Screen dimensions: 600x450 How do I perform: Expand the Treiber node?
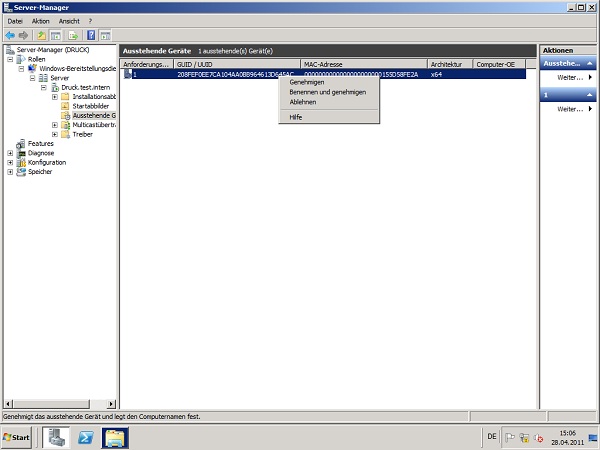pyautogui.click(x=55, y=134)
